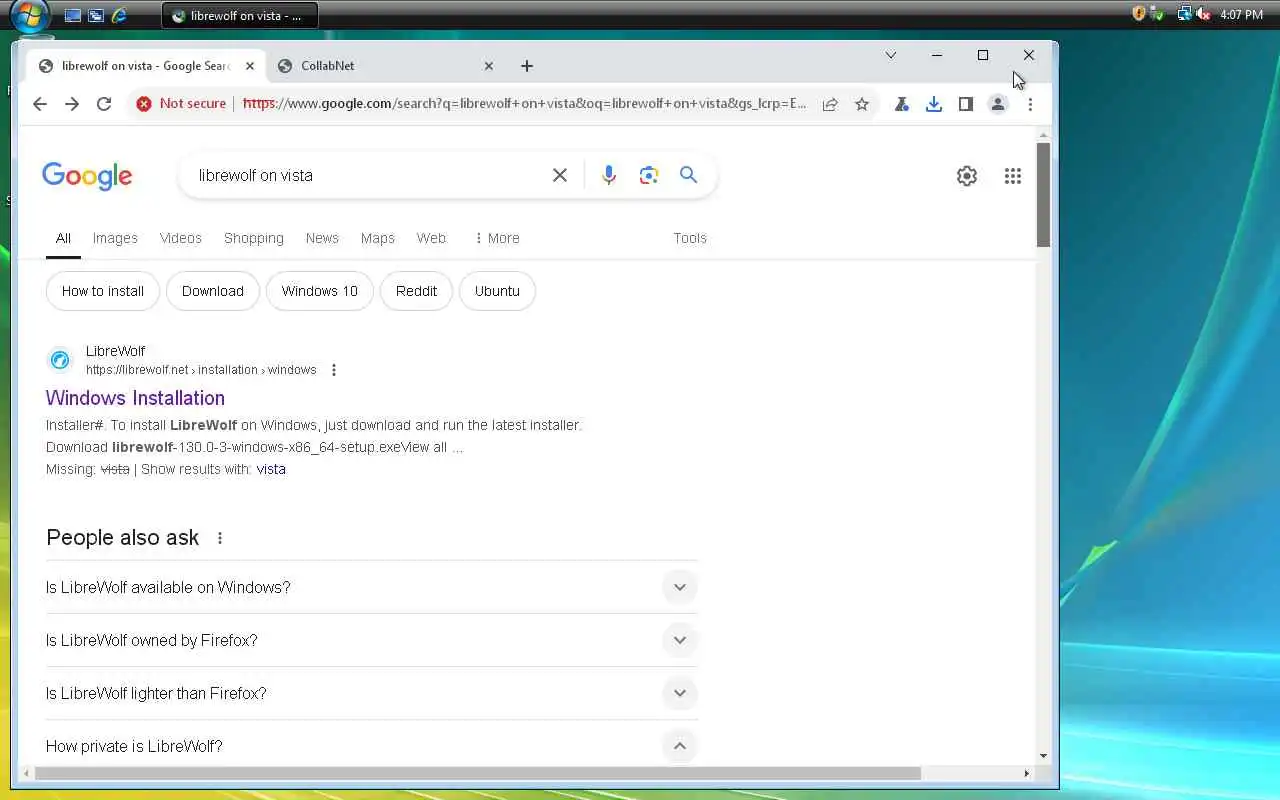Start a voice search with microphone

[x=609, y=175]
